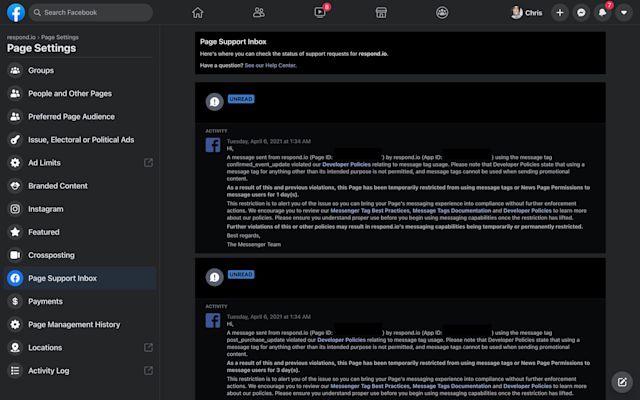Open the Groups icon in top bar

click(442, 13)
